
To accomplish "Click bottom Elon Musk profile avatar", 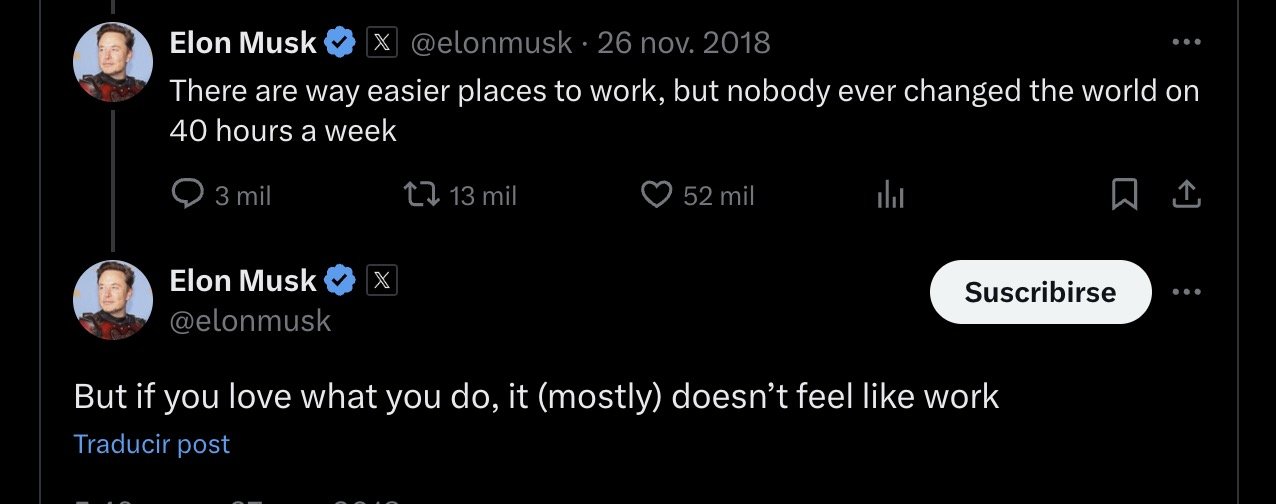I will 113,300.
